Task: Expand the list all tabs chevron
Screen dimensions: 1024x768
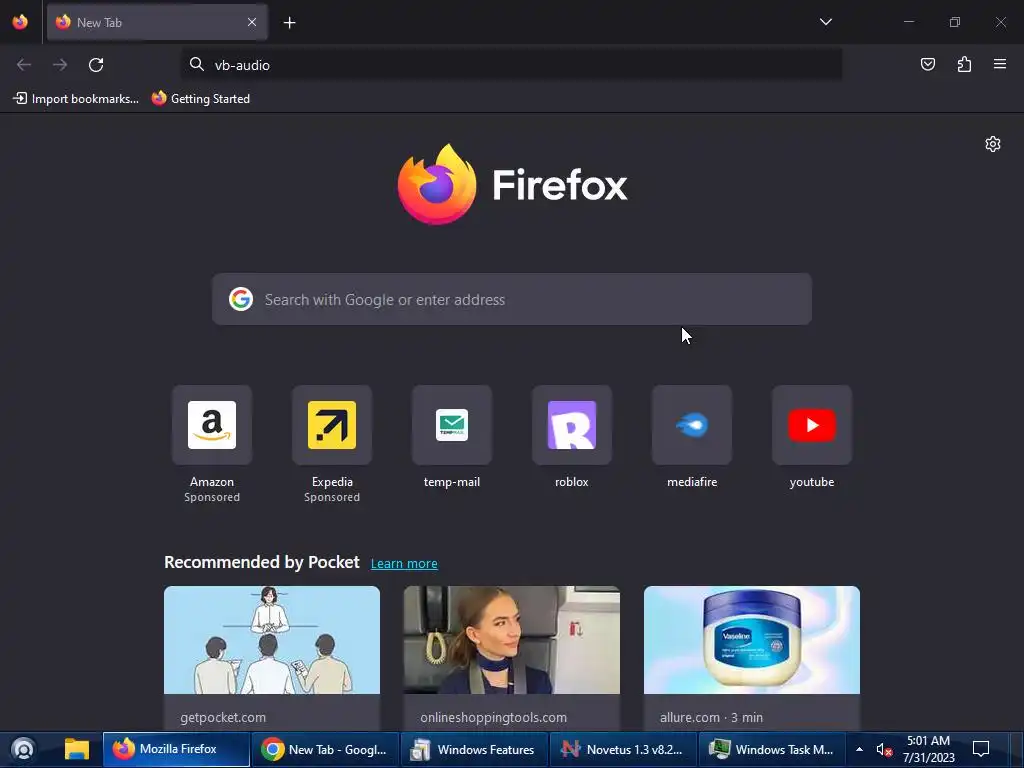Action: click(x=825, y=22)
